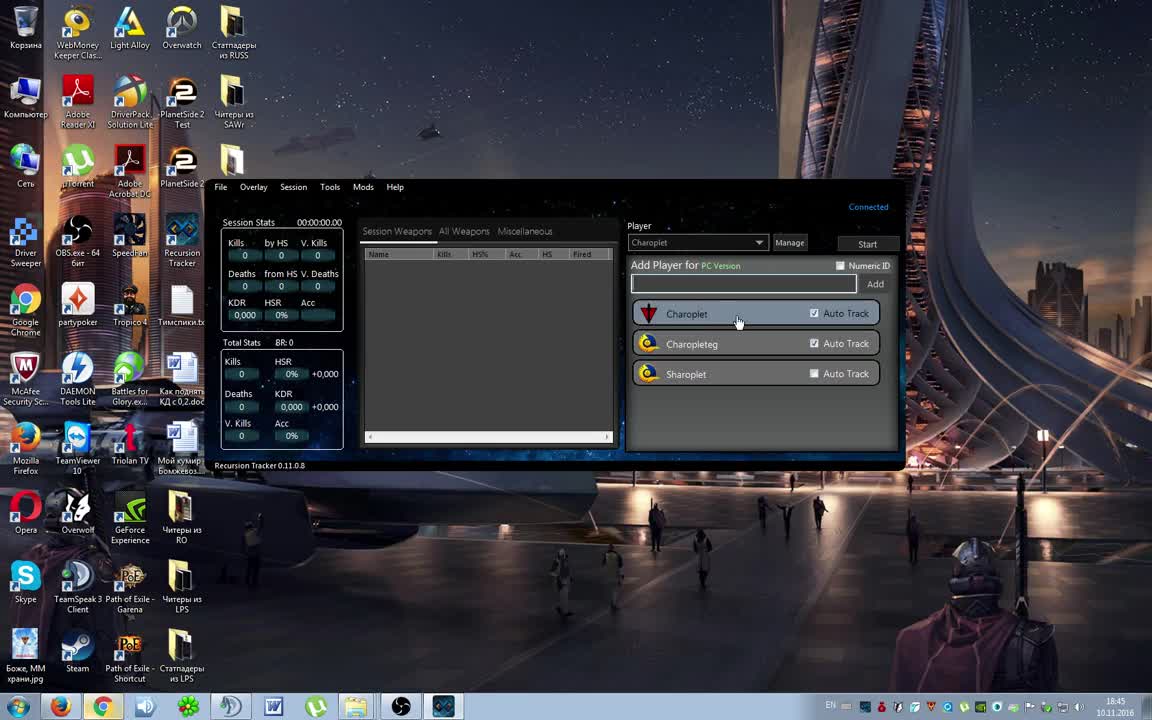1152x720 pixels.
Task: Click the weapons list horizontal scrollbar
Action: (x=488, y=436)
